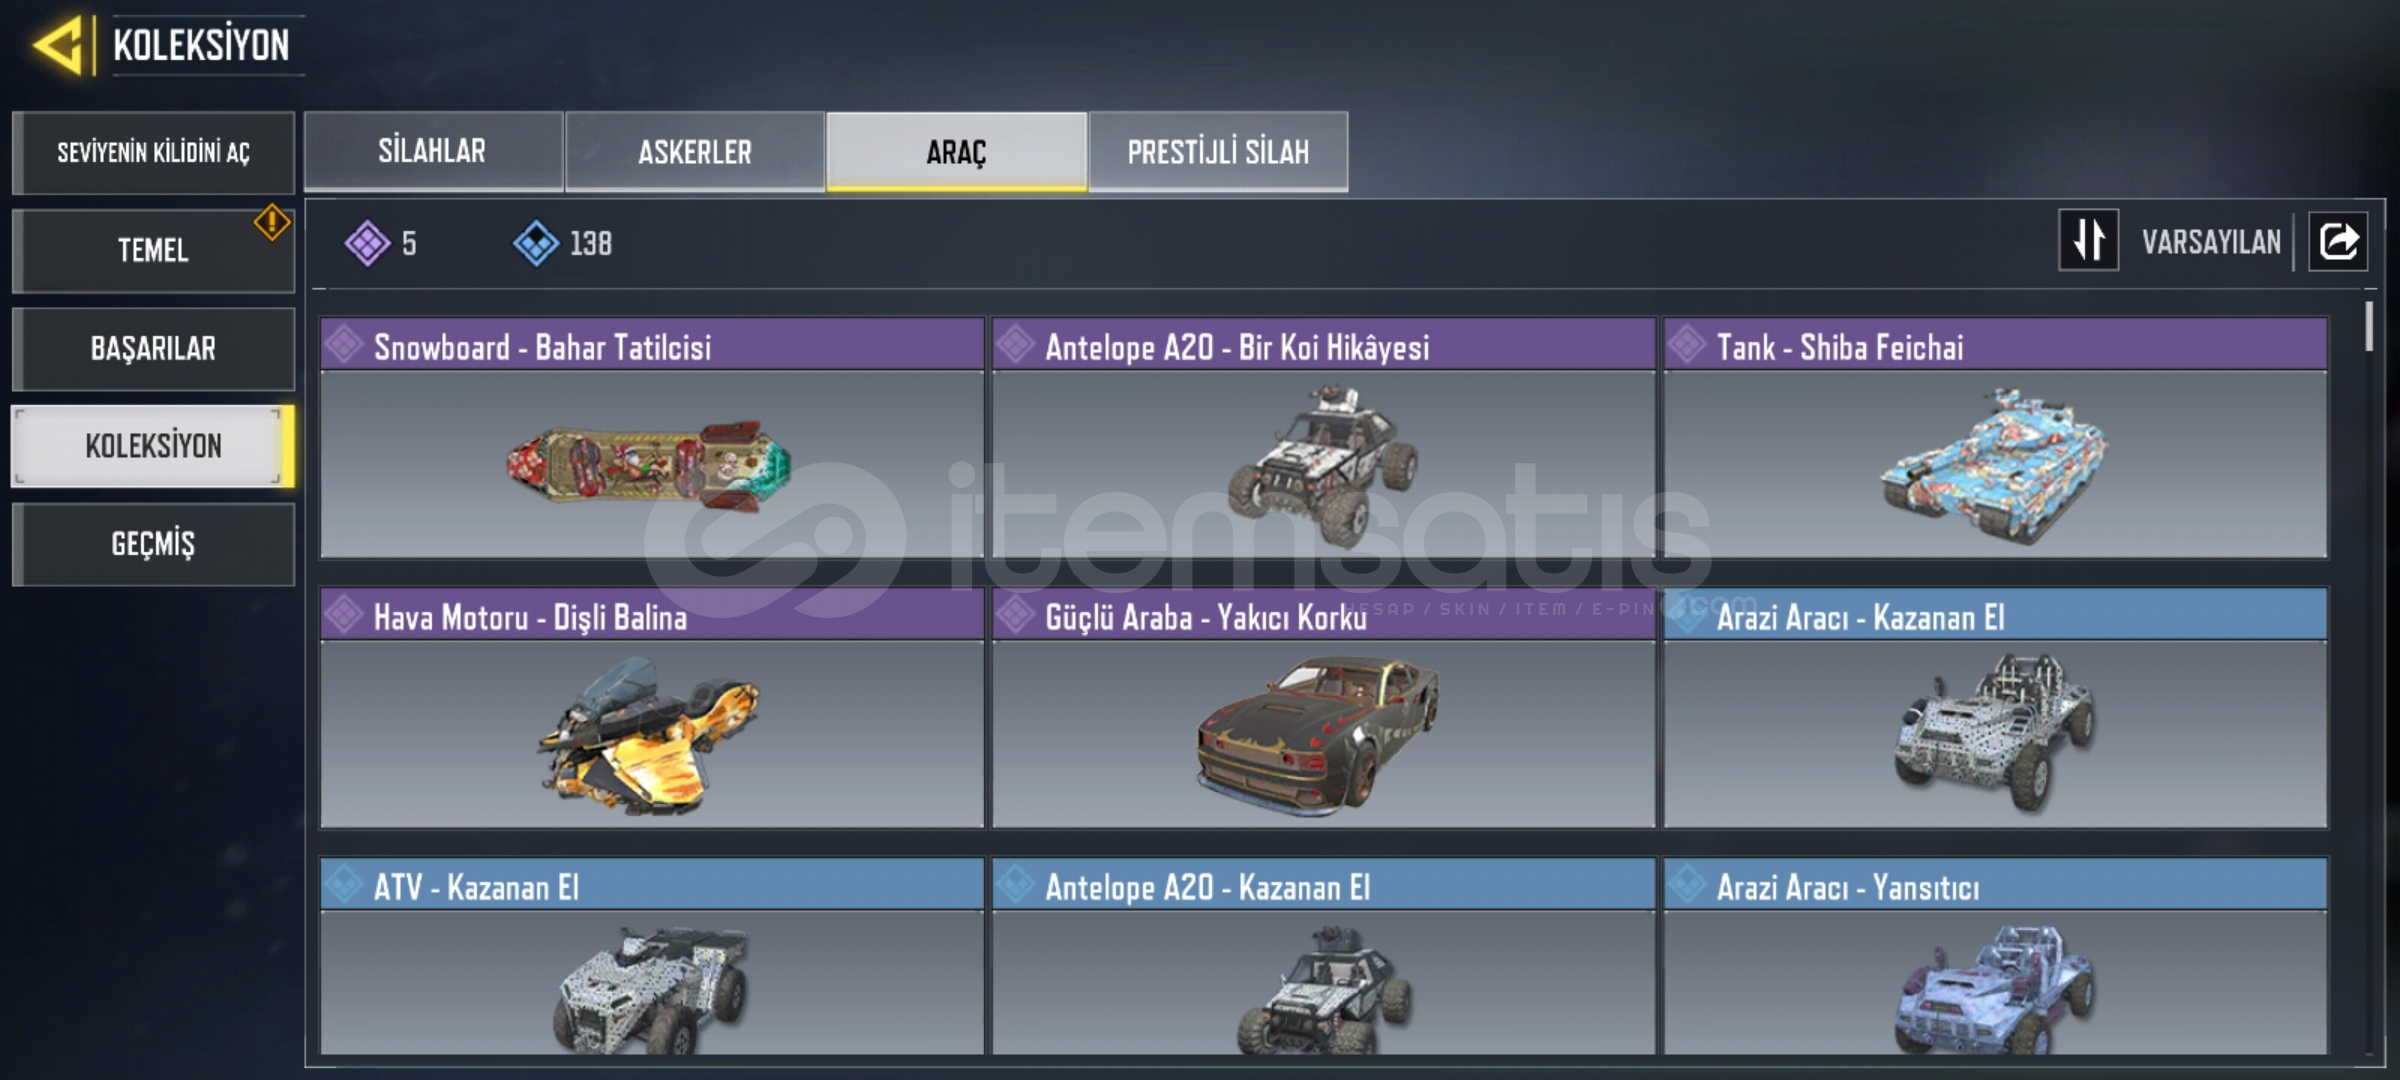Image resolution: width=2400 pixels, height=1080 pixels.
Task: Switch to the ASKERLER tab
Action: 695,151
